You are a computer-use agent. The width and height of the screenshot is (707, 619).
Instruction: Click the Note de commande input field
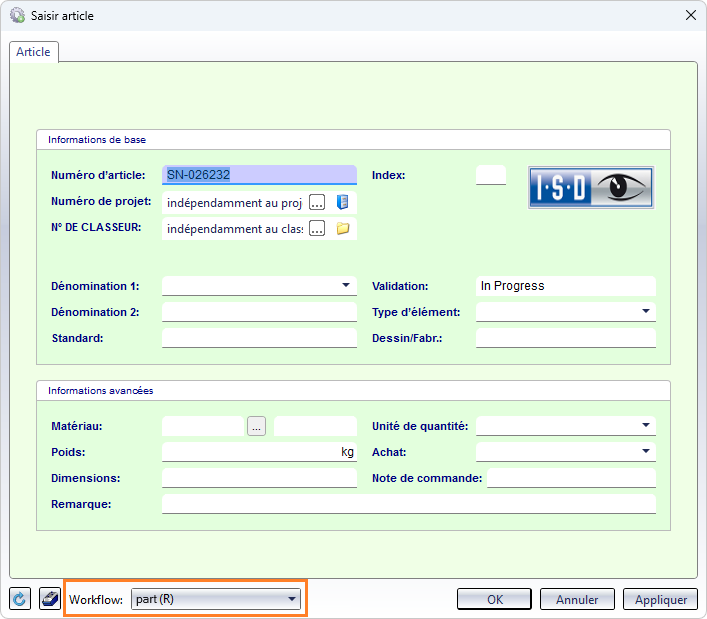point(571,478)
